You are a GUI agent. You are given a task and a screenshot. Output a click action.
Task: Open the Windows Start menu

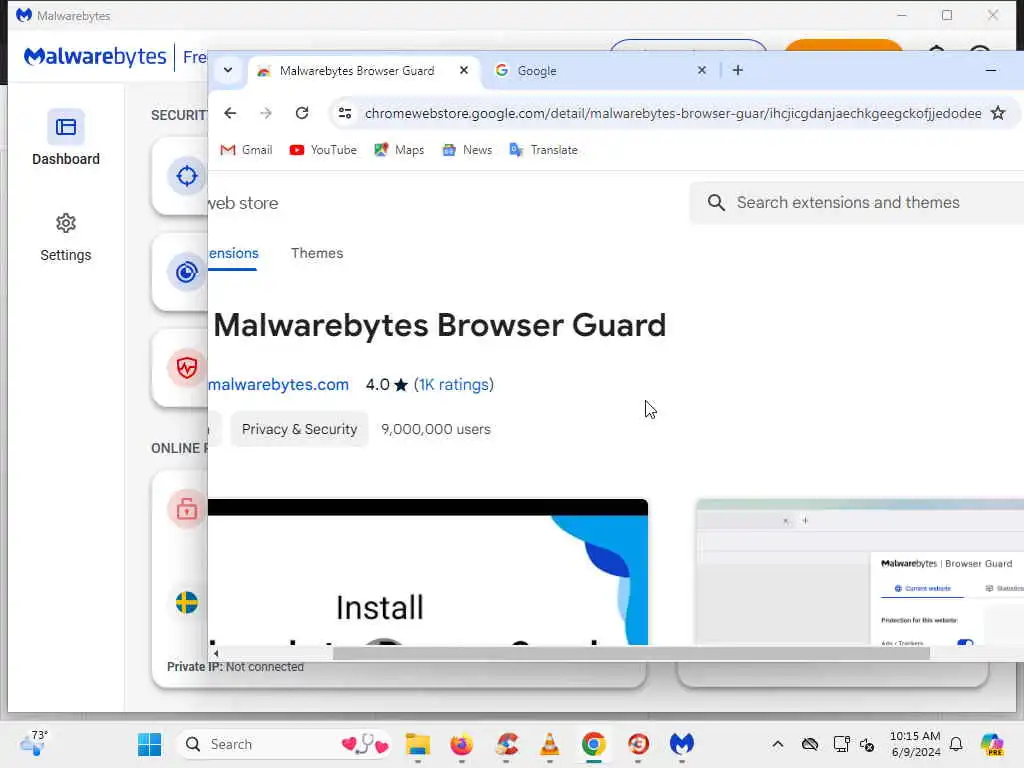[x=150, y=744]
